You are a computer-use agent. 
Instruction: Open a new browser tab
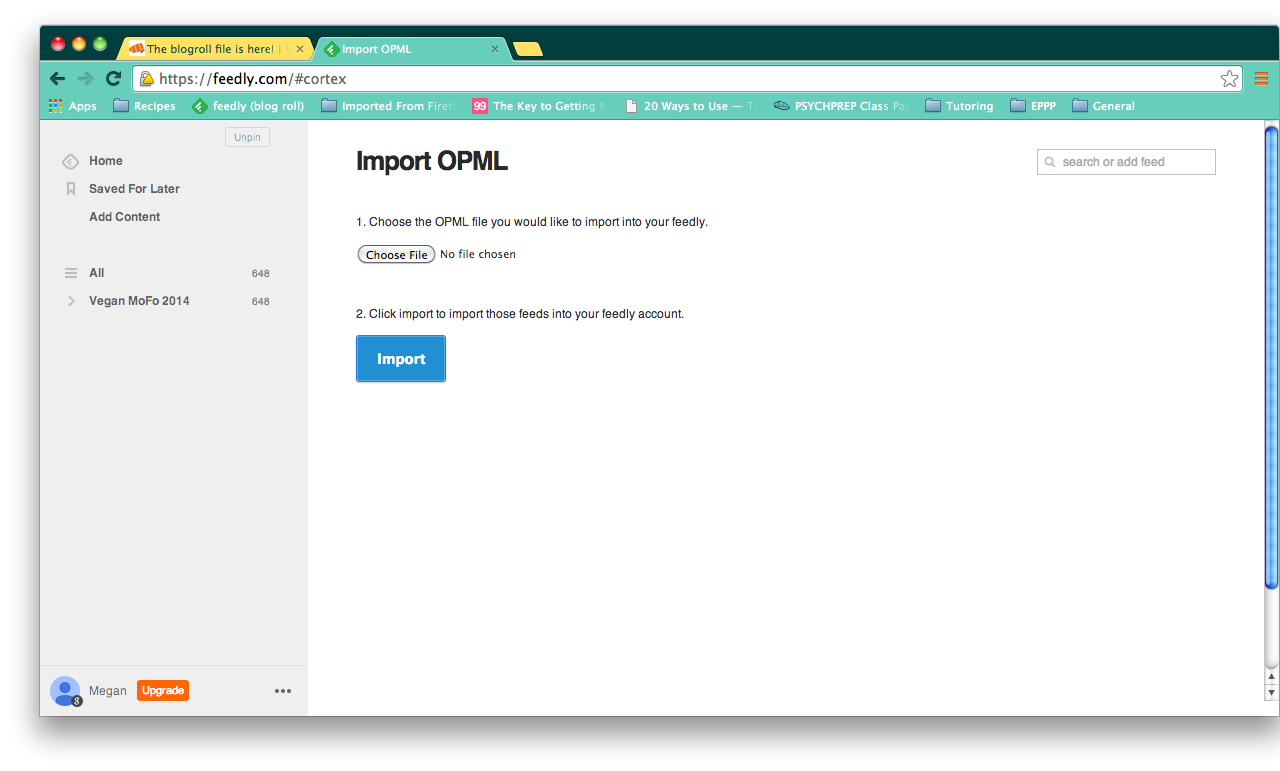coord(528,49)
